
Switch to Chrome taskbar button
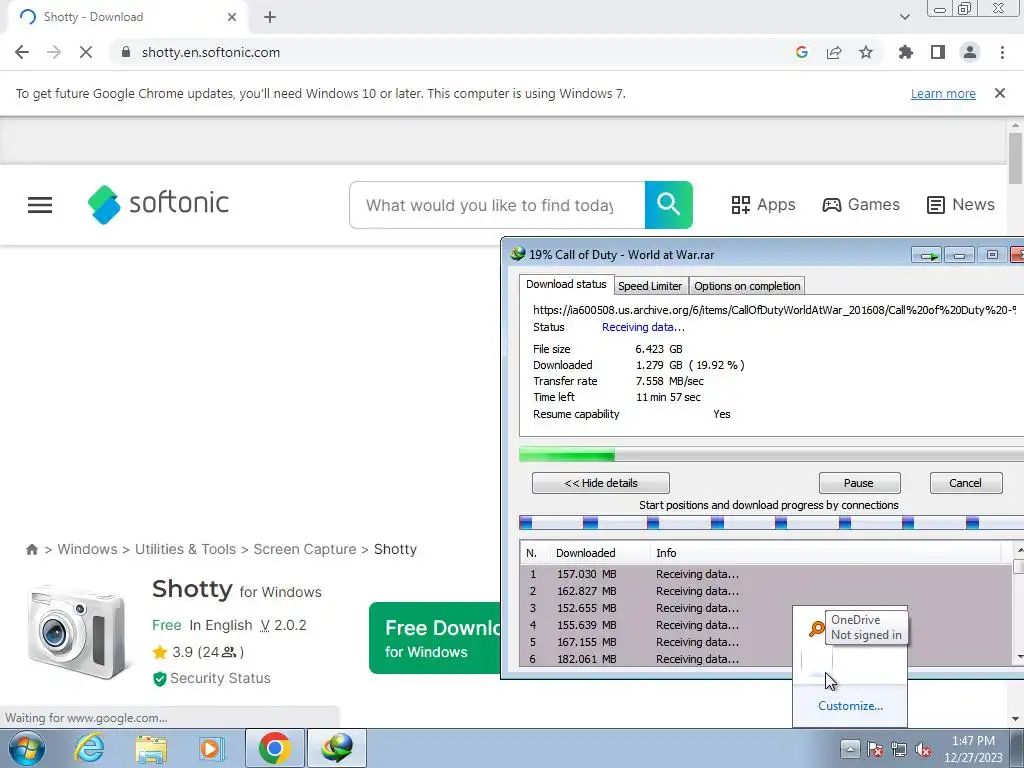274,748
